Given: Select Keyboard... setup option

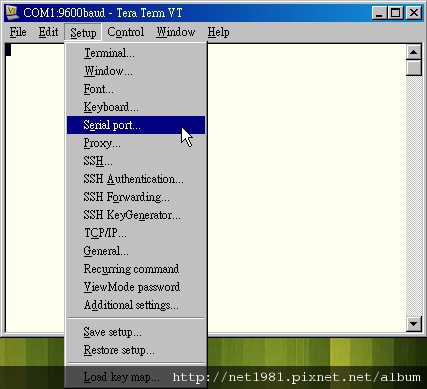Looking at the screenshot, I should point(136,107).
